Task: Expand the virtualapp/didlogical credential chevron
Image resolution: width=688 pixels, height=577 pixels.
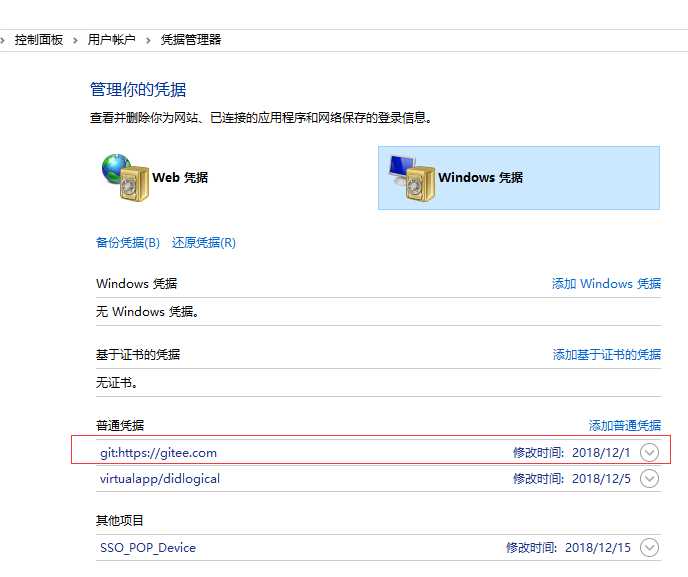Action: pos(649,479)
